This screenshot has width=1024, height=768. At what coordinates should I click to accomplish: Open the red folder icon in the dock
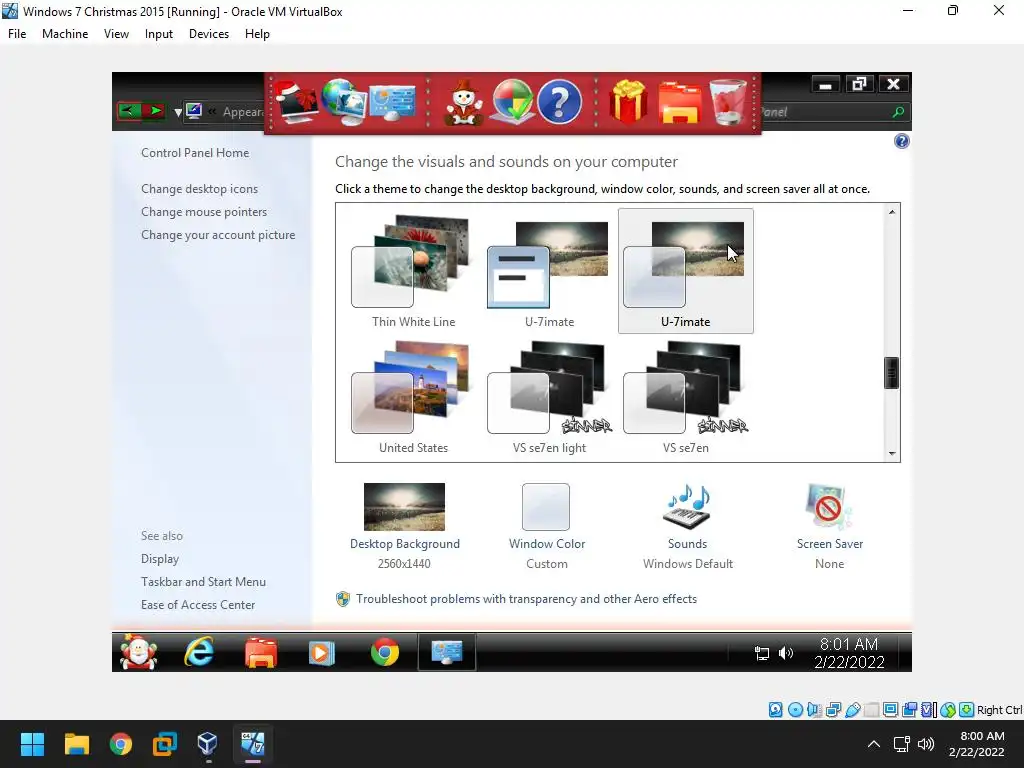coord(680,103)
